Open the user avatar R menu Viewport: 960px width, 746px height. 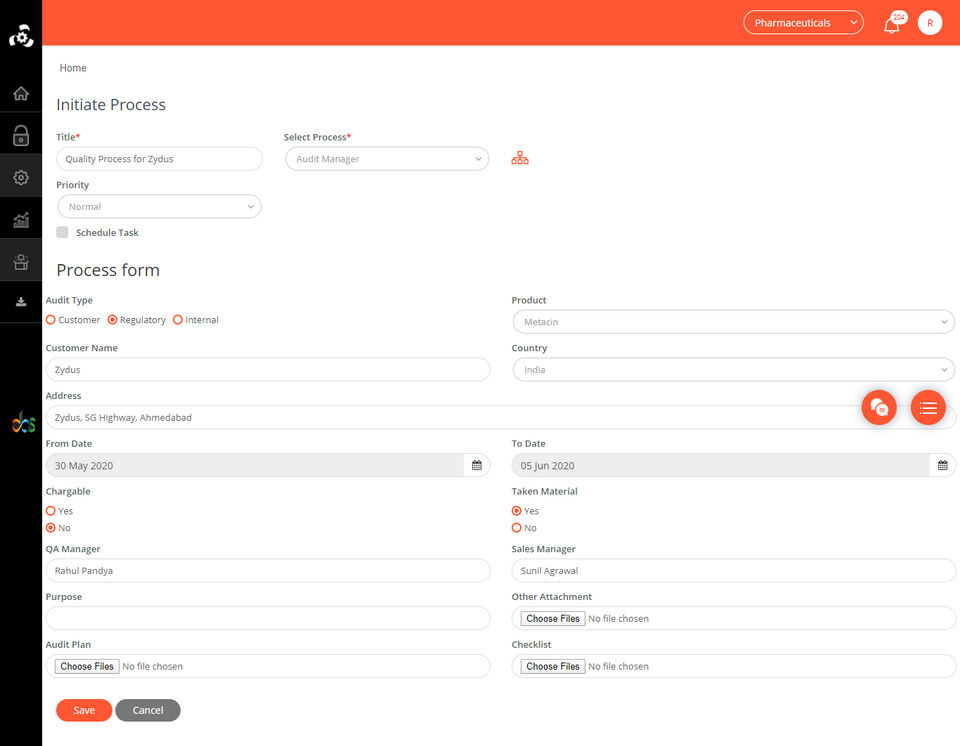click(x=929, y=23)
